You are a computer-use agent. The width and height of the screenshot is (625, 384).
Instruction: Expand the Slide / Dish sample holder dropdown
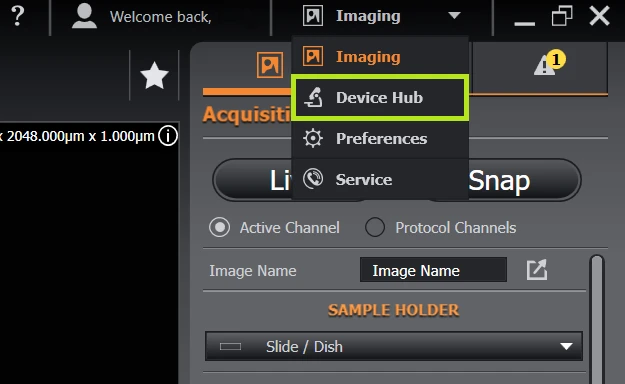coord(394,346)
